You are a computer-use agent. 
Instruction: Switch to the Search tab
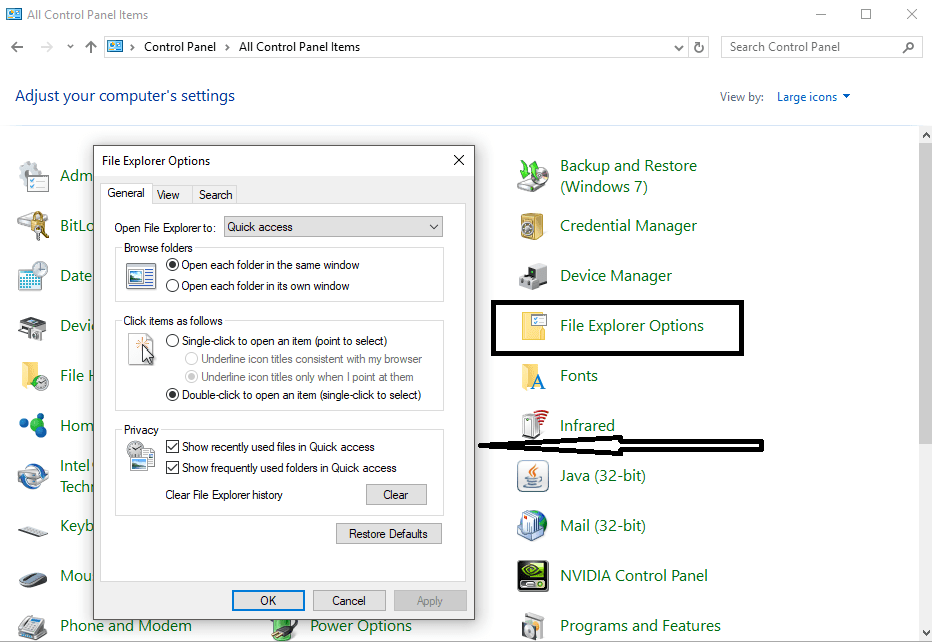215,195
